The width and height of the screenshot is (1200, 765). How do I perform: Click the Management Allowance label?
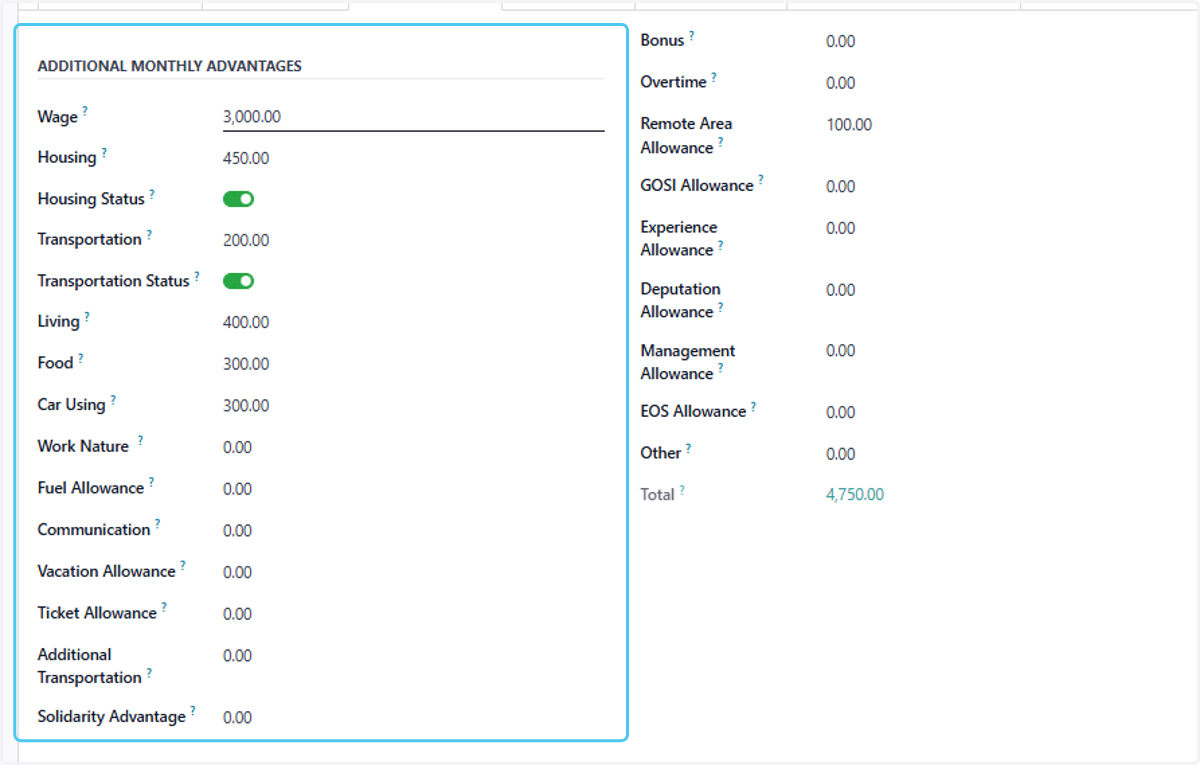(x=688, y=362)
